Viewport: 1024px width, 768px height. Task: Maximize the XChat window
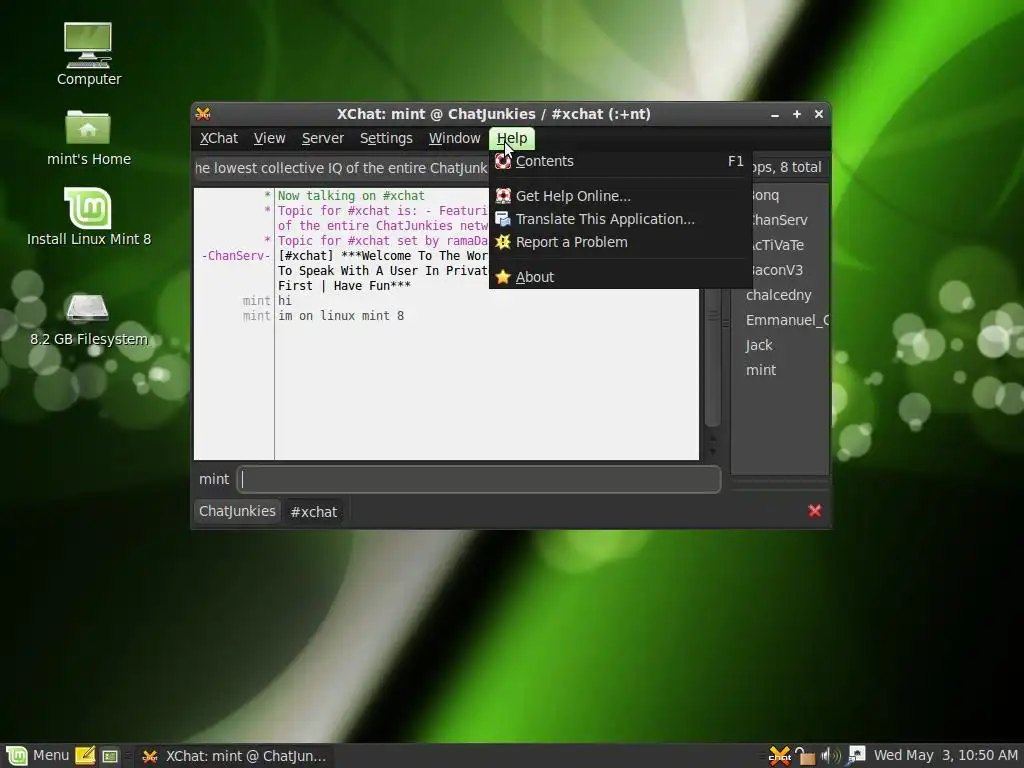coord(797,114)
